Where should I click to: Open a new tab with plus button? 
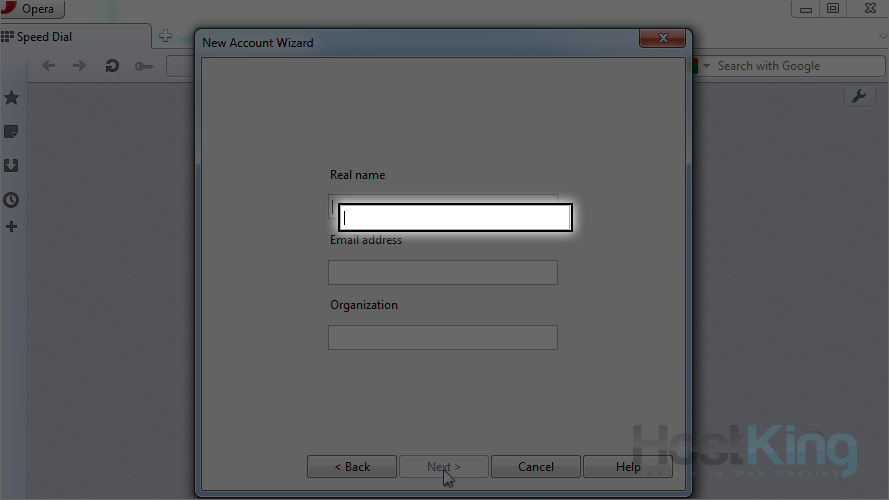click(x=166, y=37)
